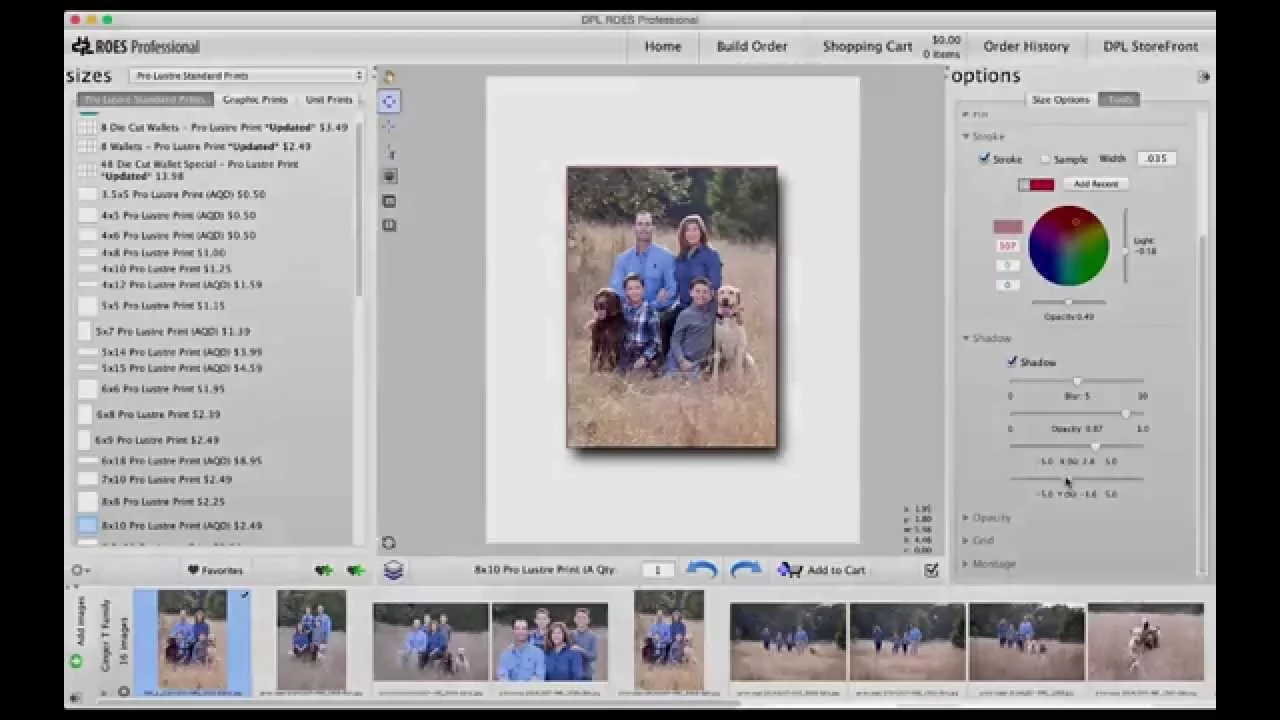This screenshot has height=720, width=1280.
Task: Select the highlighted move-arrows tool in canvas toolbar
Action: (x=389, y=101)
